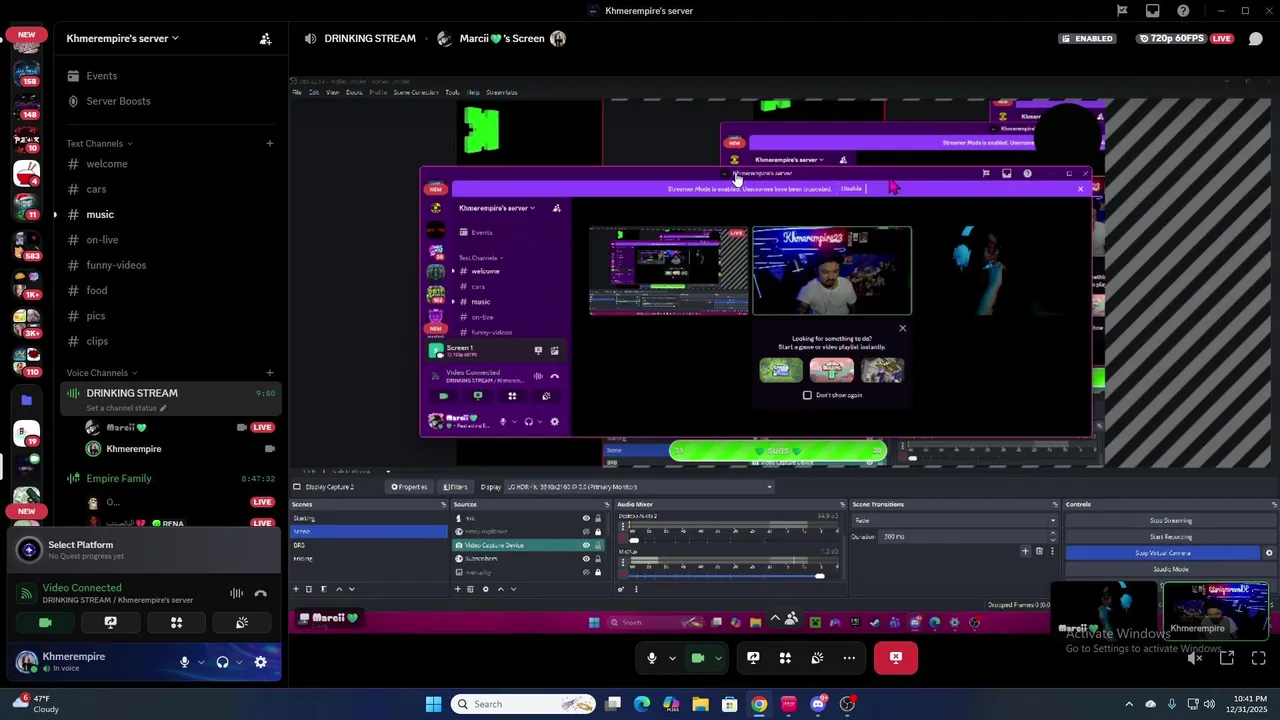Click create channel plus next to Text Channels
The image size is (1280, 720).
tap(269, 143)
